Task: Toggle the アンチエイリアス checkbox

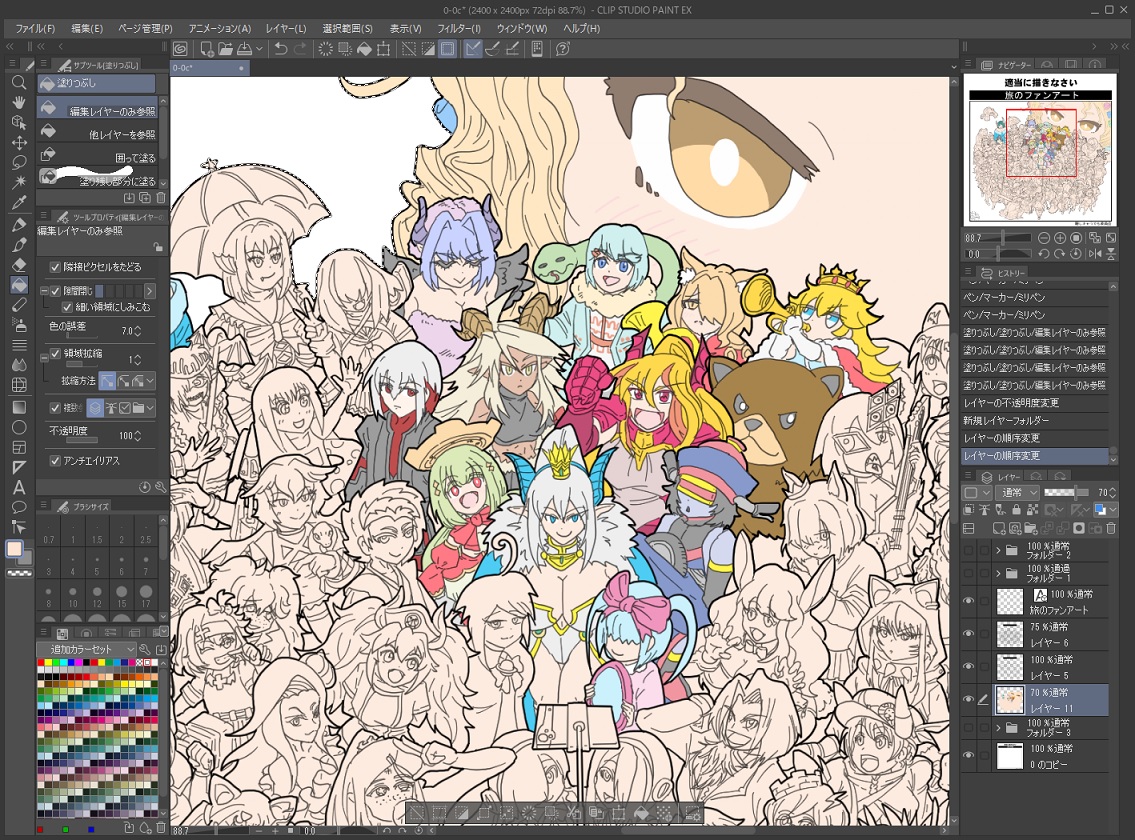Action: coord(55,461)
